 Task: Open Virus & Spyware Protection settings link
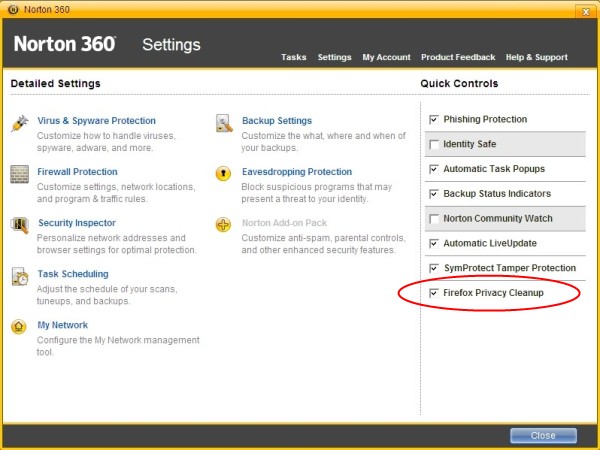pos(96,121)
